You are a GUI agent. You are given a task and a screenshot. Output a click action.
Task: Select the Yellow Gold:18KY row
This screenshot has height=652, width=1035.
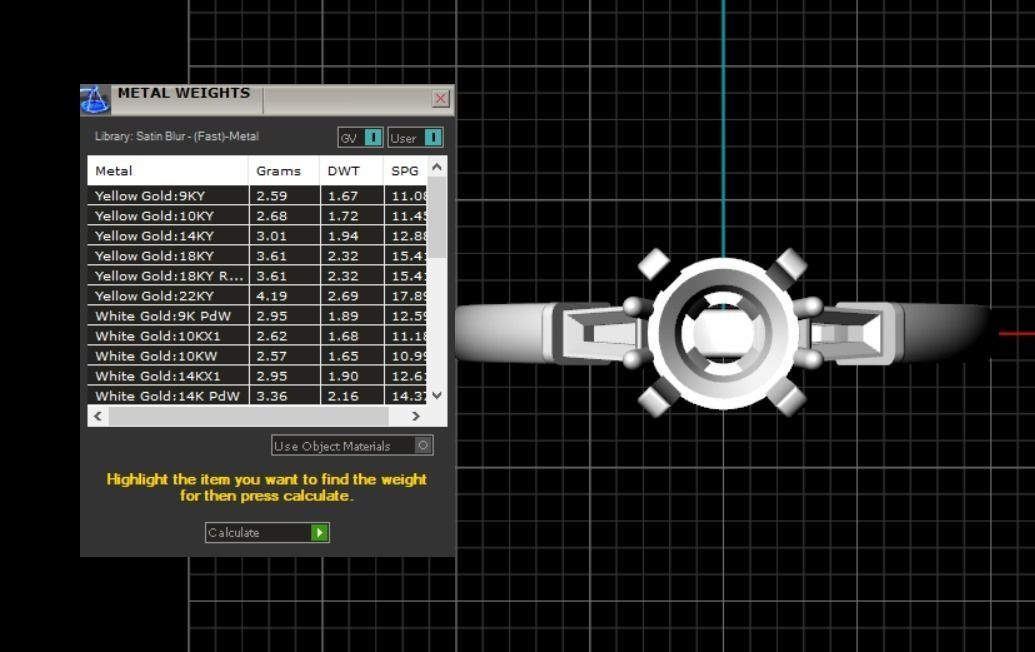pos(258,255)
